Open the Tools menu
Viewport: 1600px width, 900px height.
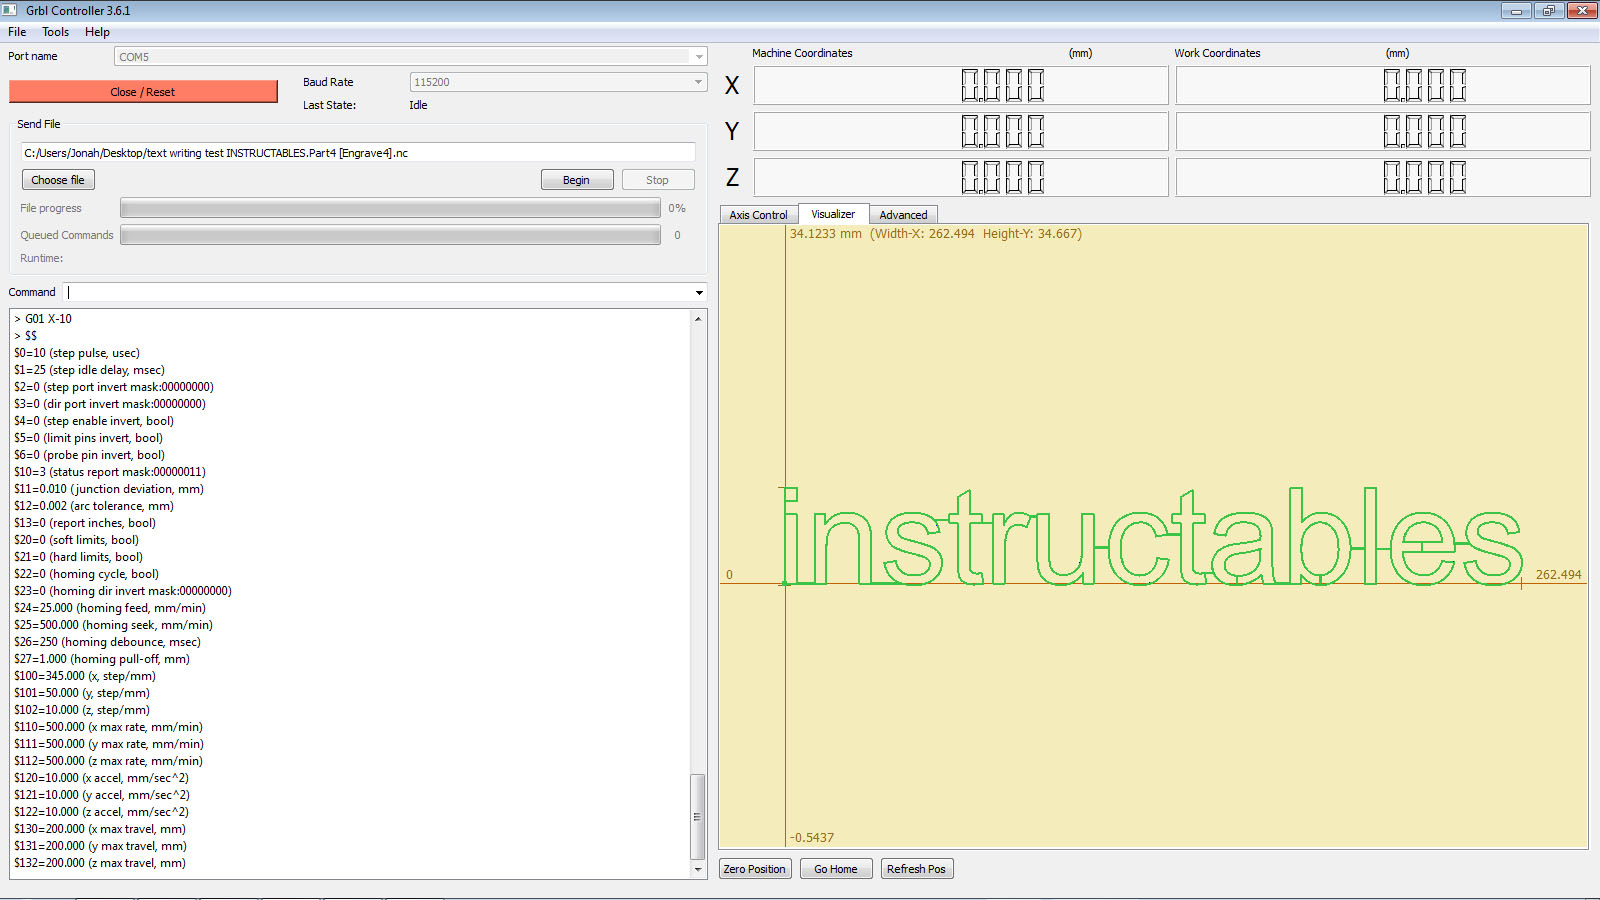coord(56,32)
